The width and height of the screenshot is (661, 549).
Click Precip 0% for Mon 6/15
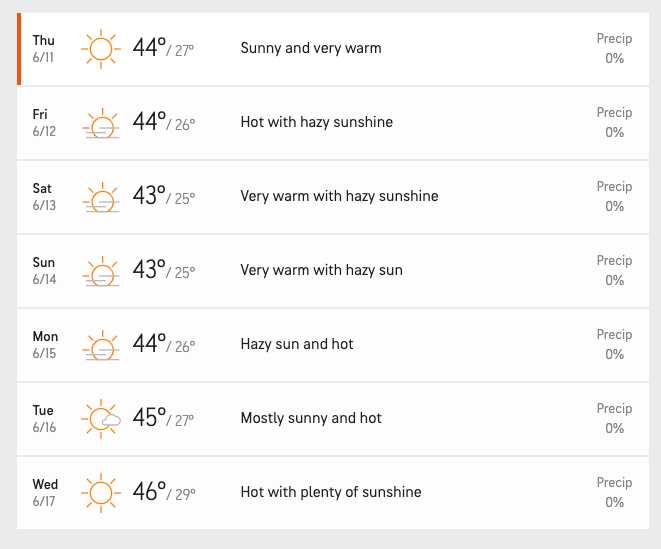coord(614,344)
